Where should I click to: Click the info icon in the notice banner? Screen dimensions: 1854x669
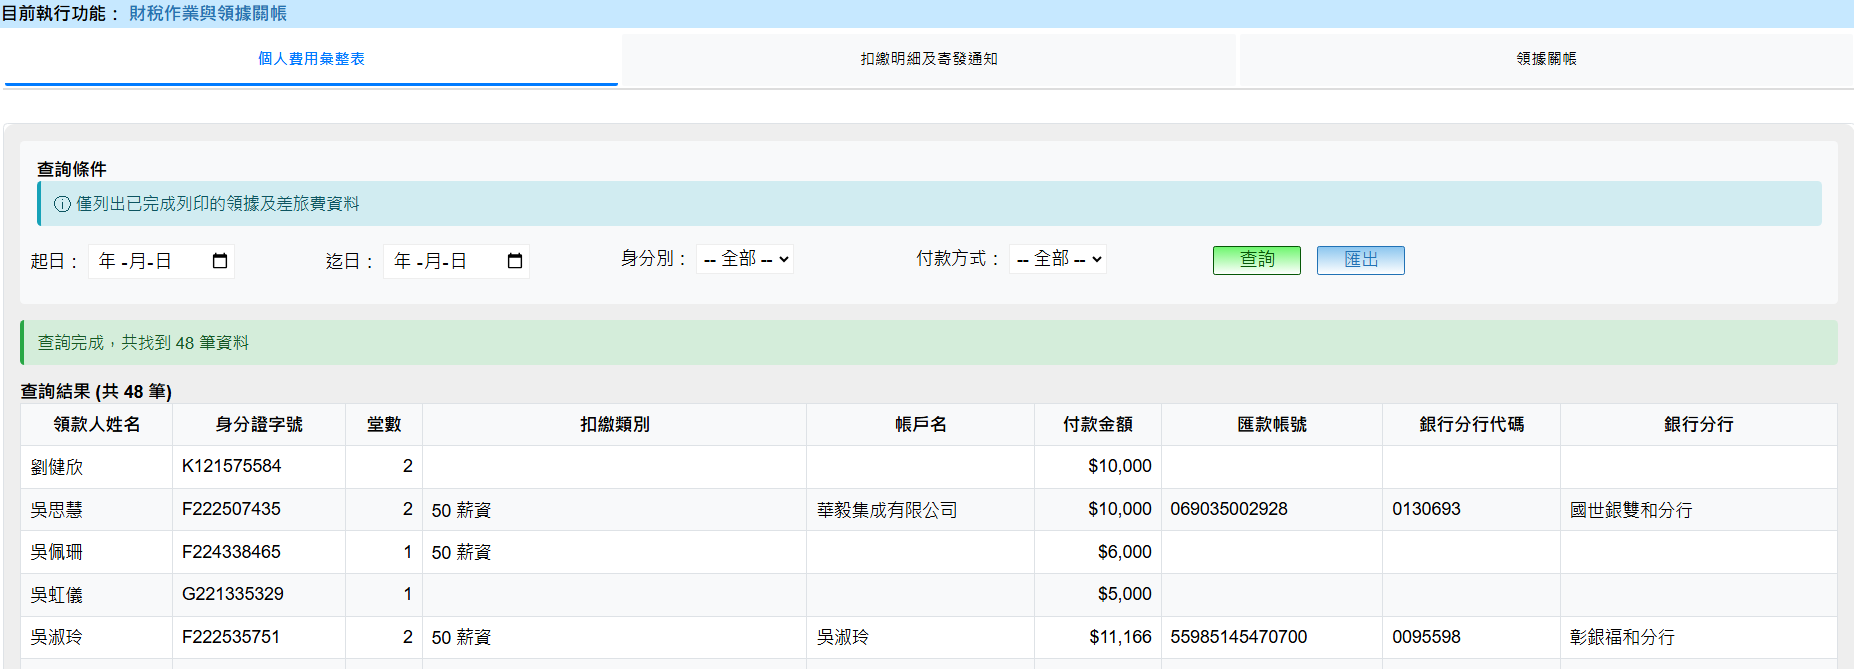pyautogui.click(x=62, y=204)
